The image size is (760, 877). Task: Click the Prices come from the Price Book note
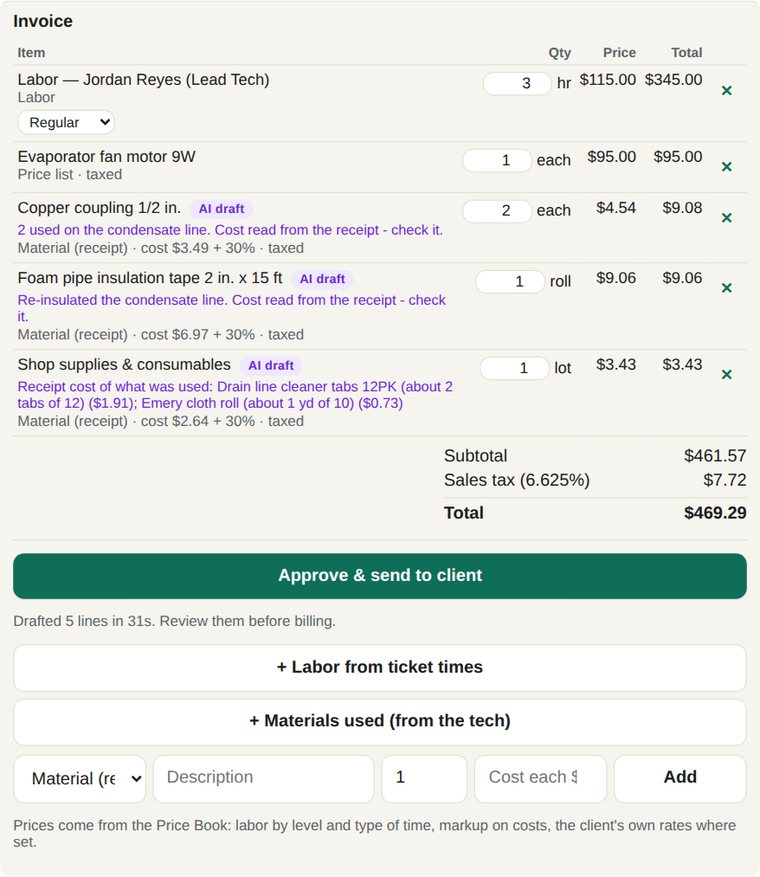[375, 834]
